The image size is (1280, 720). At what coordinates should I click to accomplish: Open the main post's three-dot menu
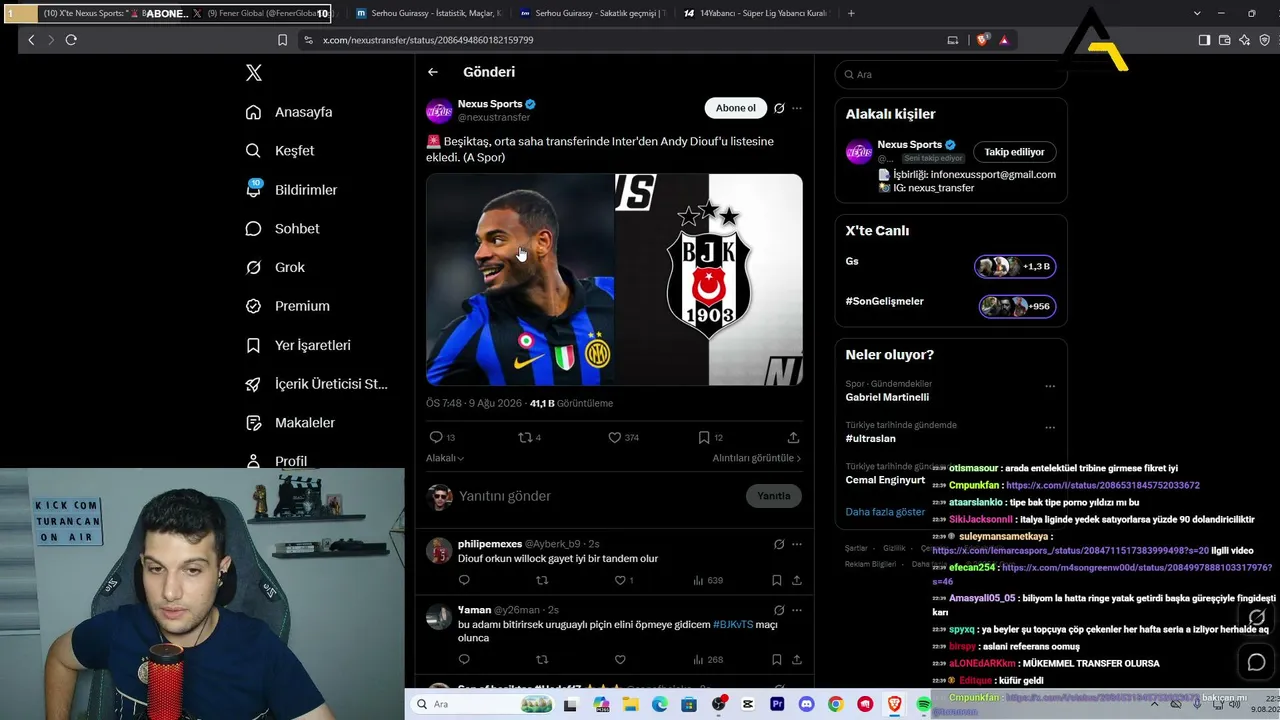point(797,108)
